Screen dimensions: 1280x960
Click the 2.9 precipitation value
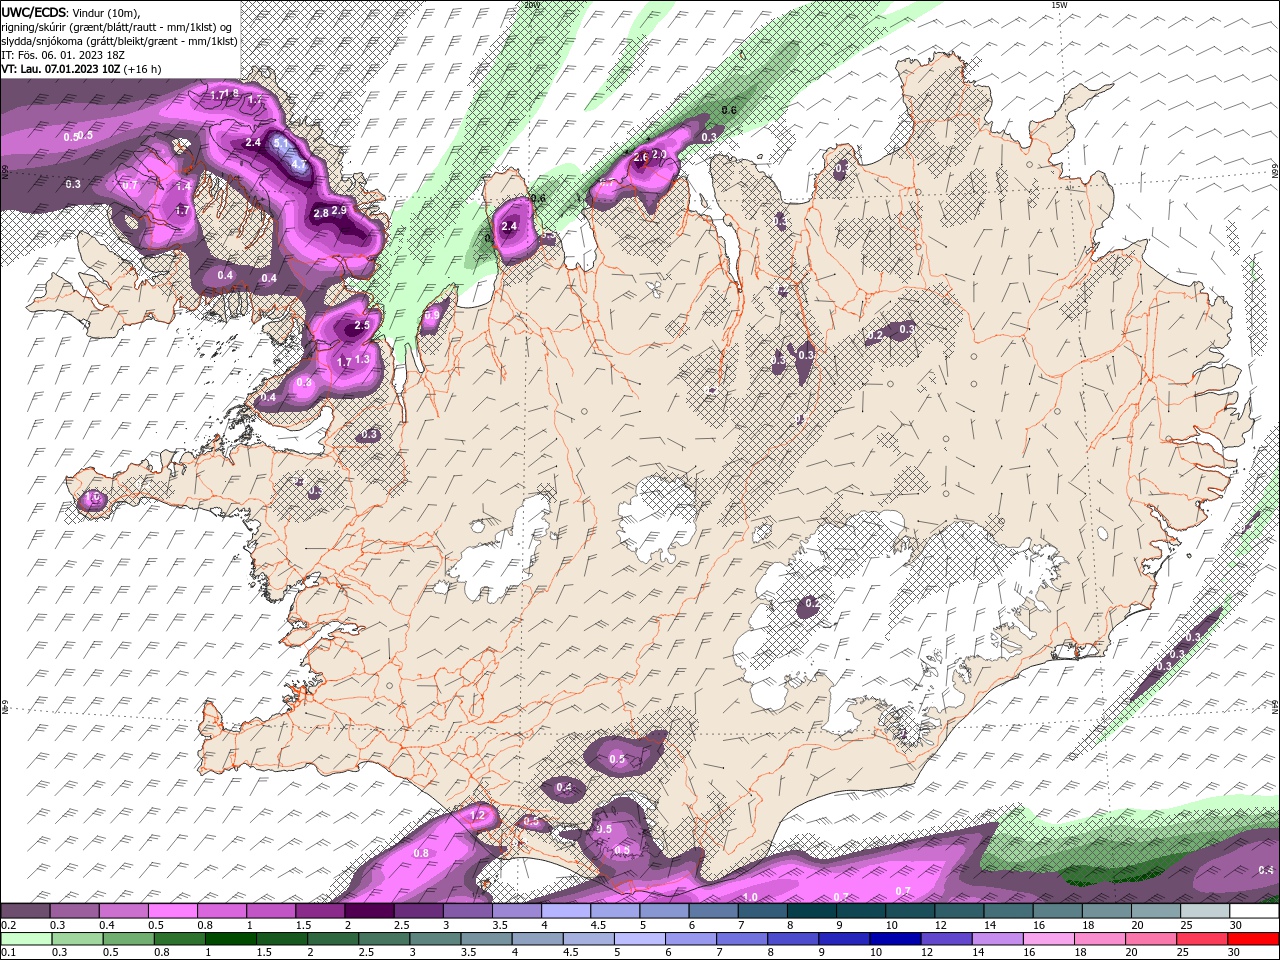pyautogui.click(x=339, y=210)
